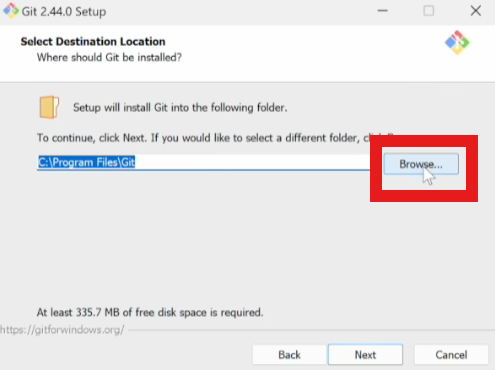This screenshot has width=495, height=370.
Task: Open the https://gitforwindows.org/ link
Action: point(62,330)
